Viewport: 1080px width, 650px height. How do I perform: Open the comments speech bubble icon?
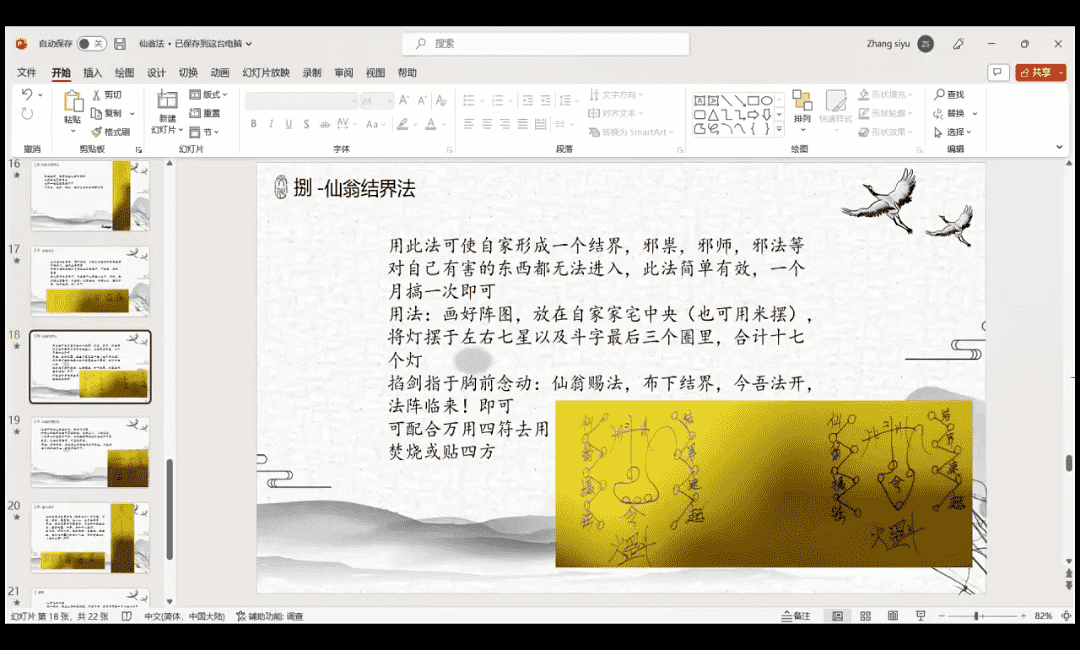click(x=997, y=73)
